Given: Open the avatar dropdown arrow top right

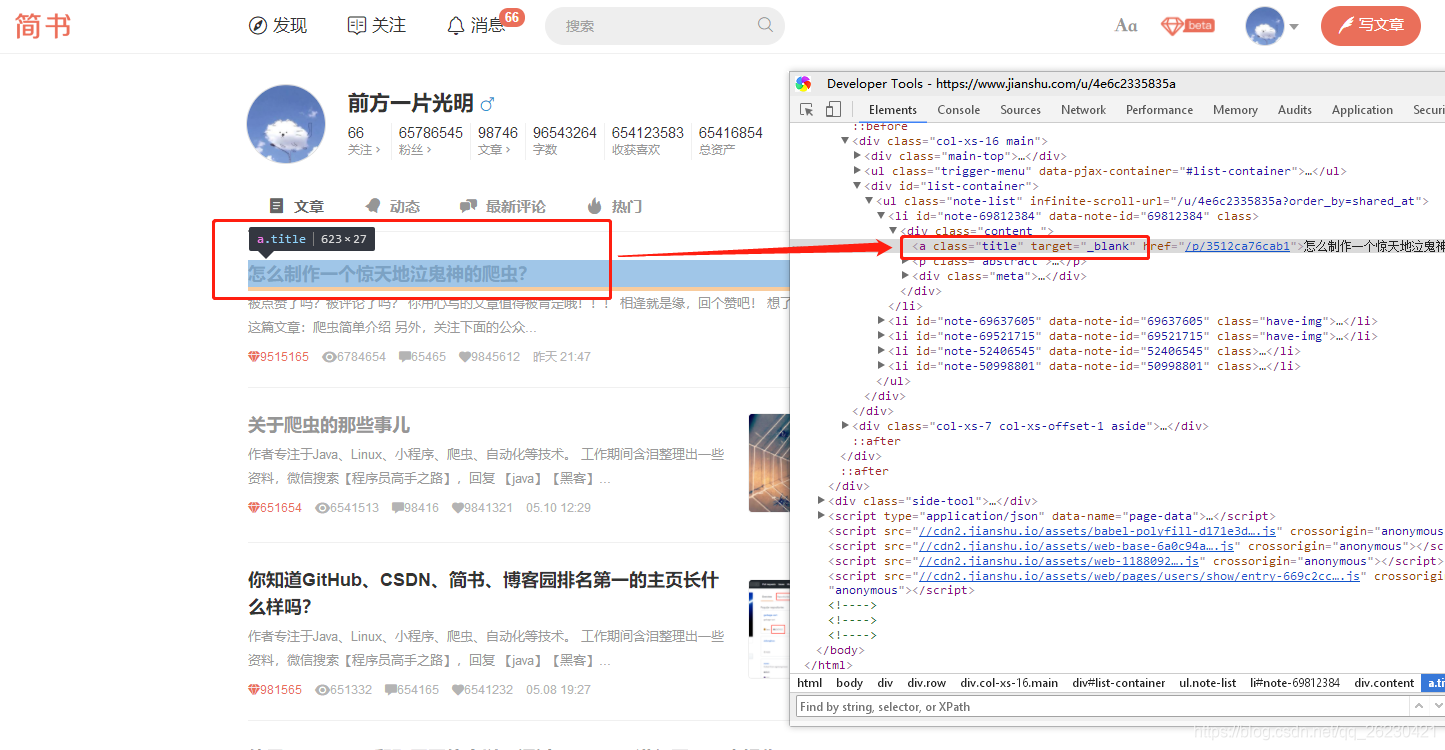Looking at the screenshot, I should pyautogui.click(x=1293, y=26).
